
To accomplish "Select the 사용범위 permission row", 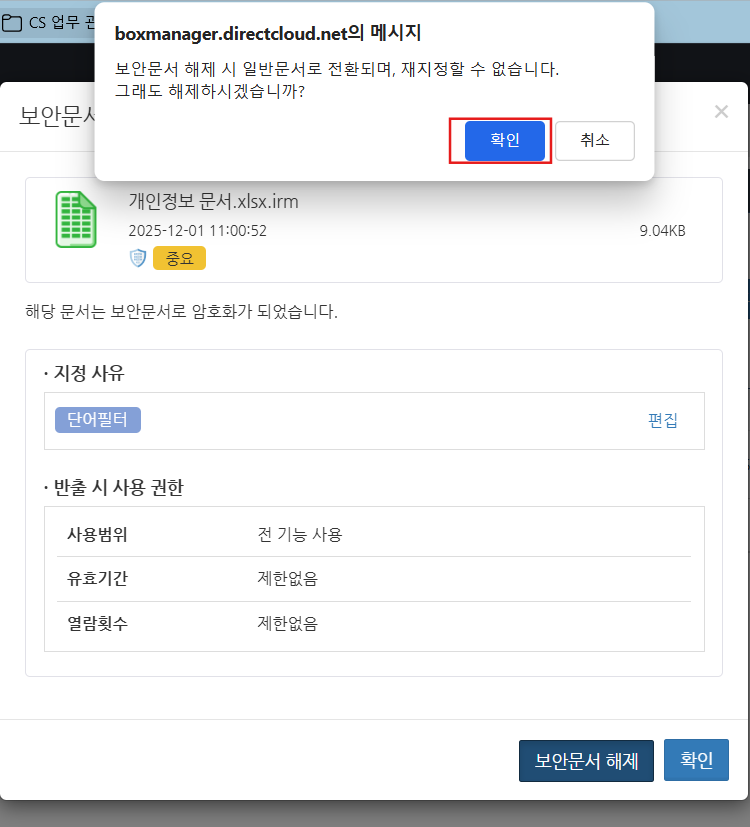I will coord(373,534).
